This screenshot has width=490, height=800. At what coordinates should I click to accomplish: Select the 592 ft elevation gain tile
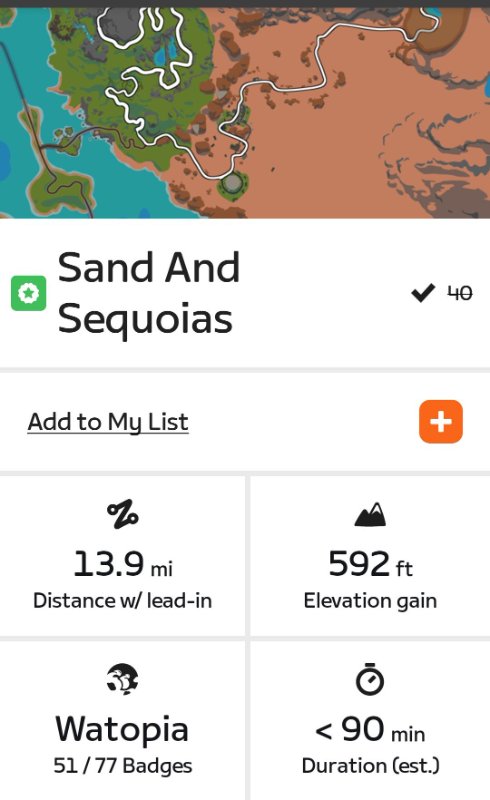370,556
